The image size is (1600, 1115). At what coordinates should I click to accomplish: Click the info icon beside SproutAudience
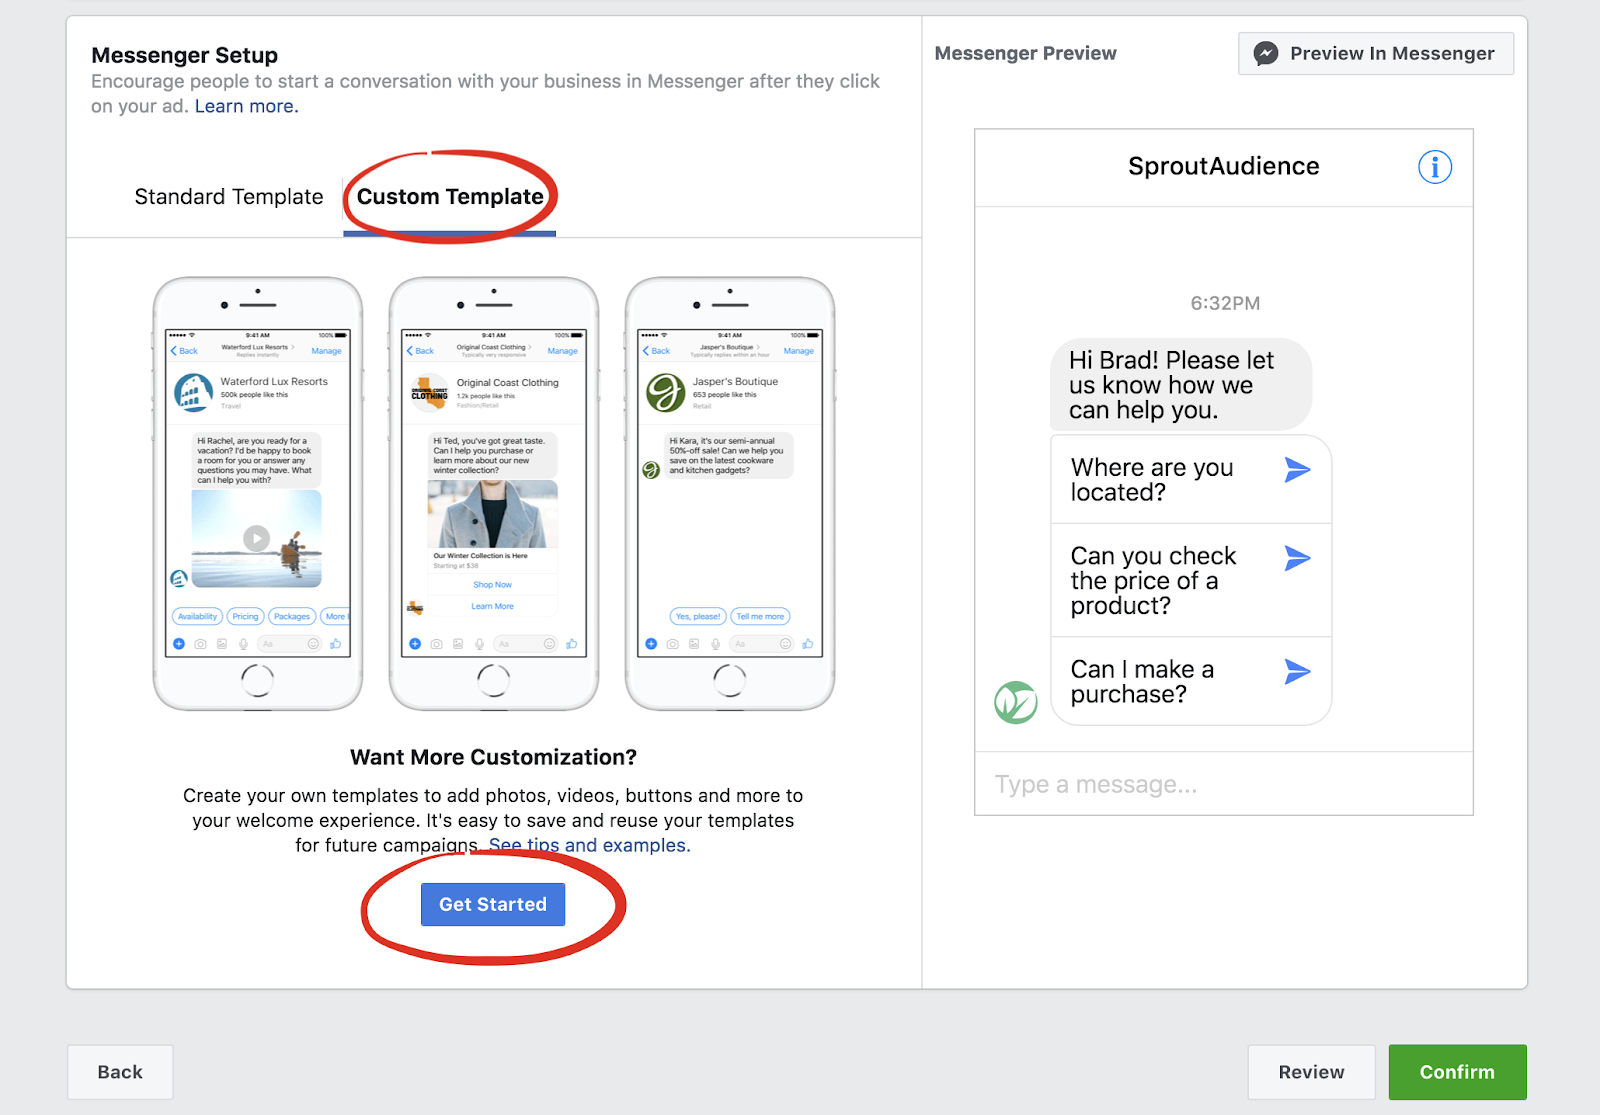coord(1435,167)
